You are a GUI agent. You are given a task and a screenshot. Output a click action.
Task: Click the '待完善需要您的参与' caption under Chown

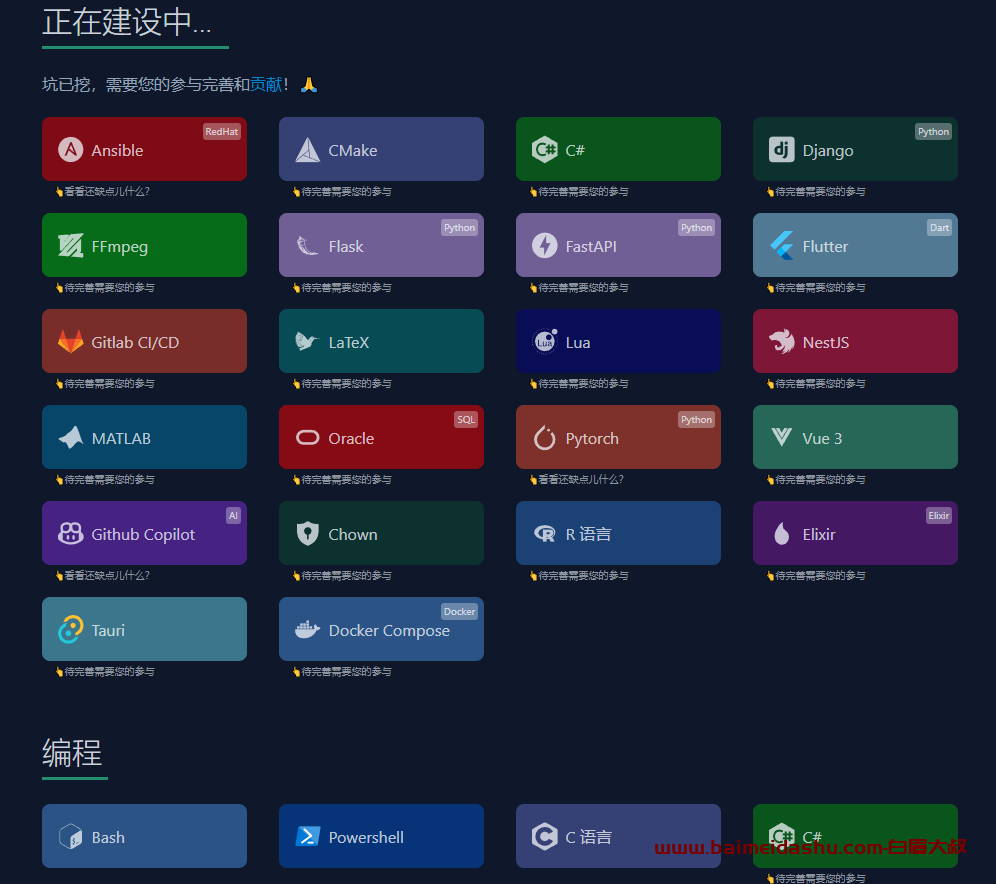tap(342, 575)
